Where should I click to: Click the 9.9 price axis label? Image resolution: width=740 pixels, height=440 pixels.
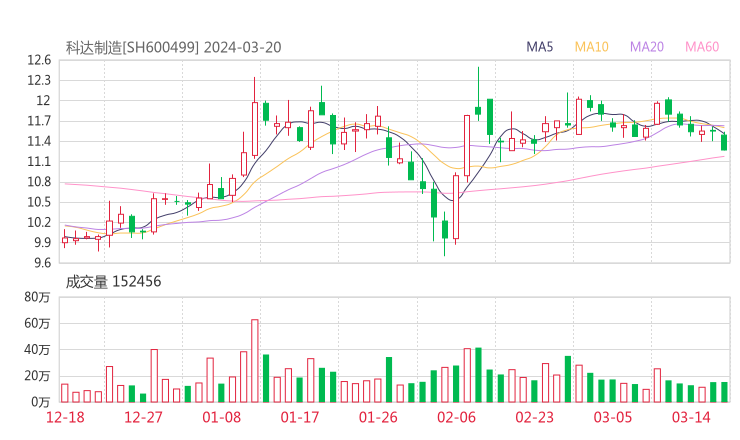[x=42, y=243]
